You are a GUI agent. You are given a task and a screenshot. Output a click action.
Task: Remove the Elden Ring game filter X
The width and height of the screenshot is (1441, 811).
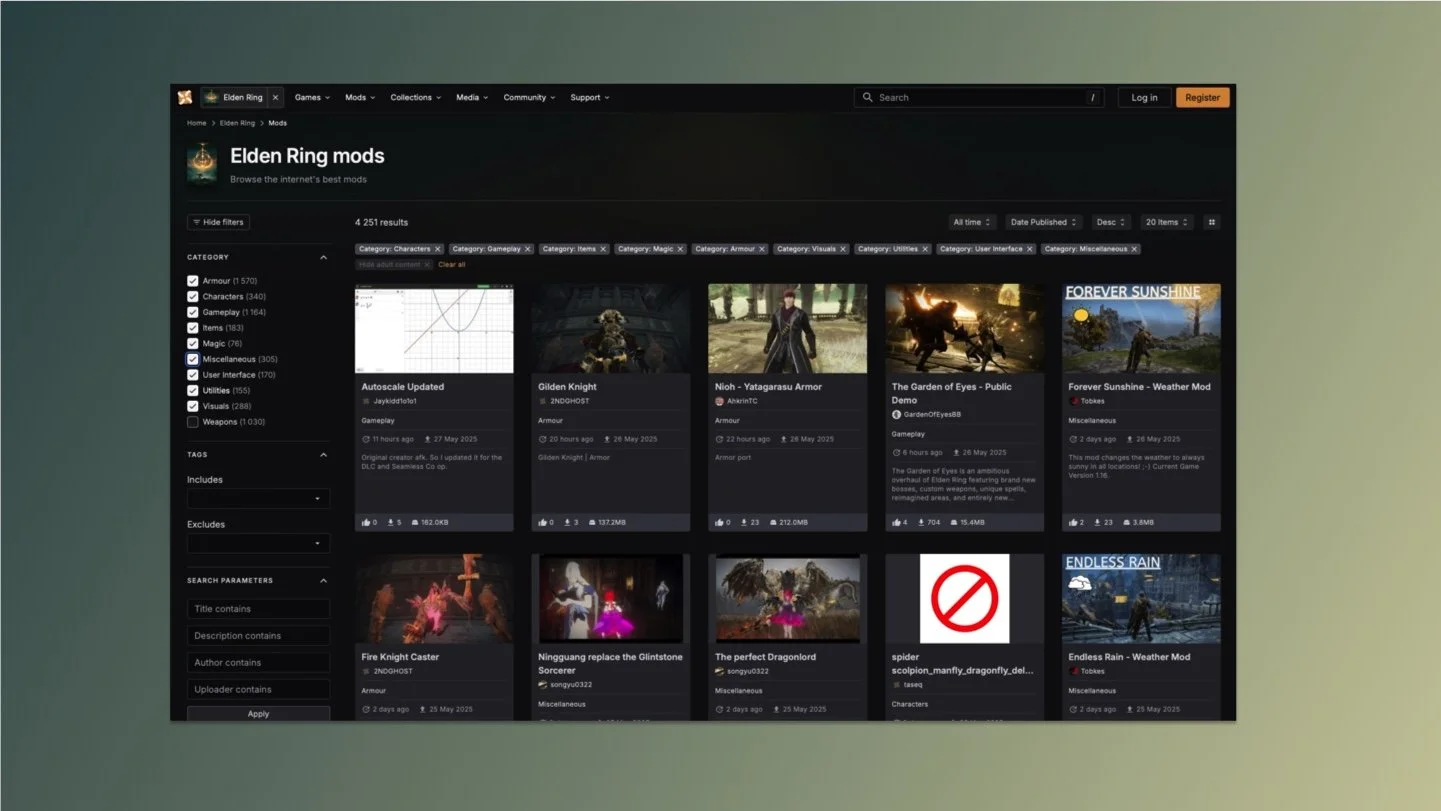tap(275, 97)
